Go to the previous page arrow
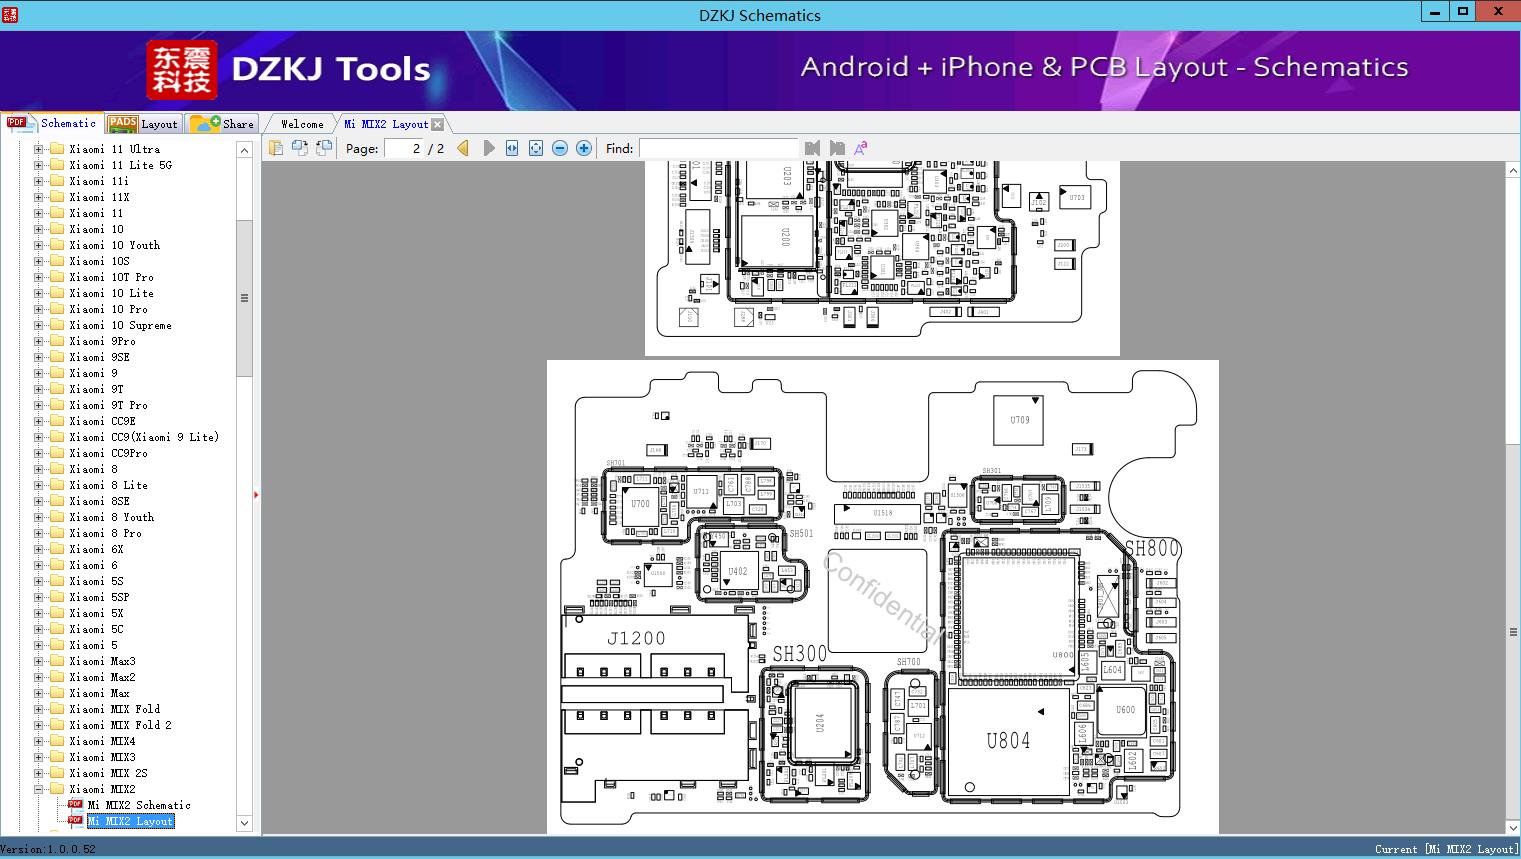Screen dimensions: 1521x859 pyautogui.click(x=463, y=148)
